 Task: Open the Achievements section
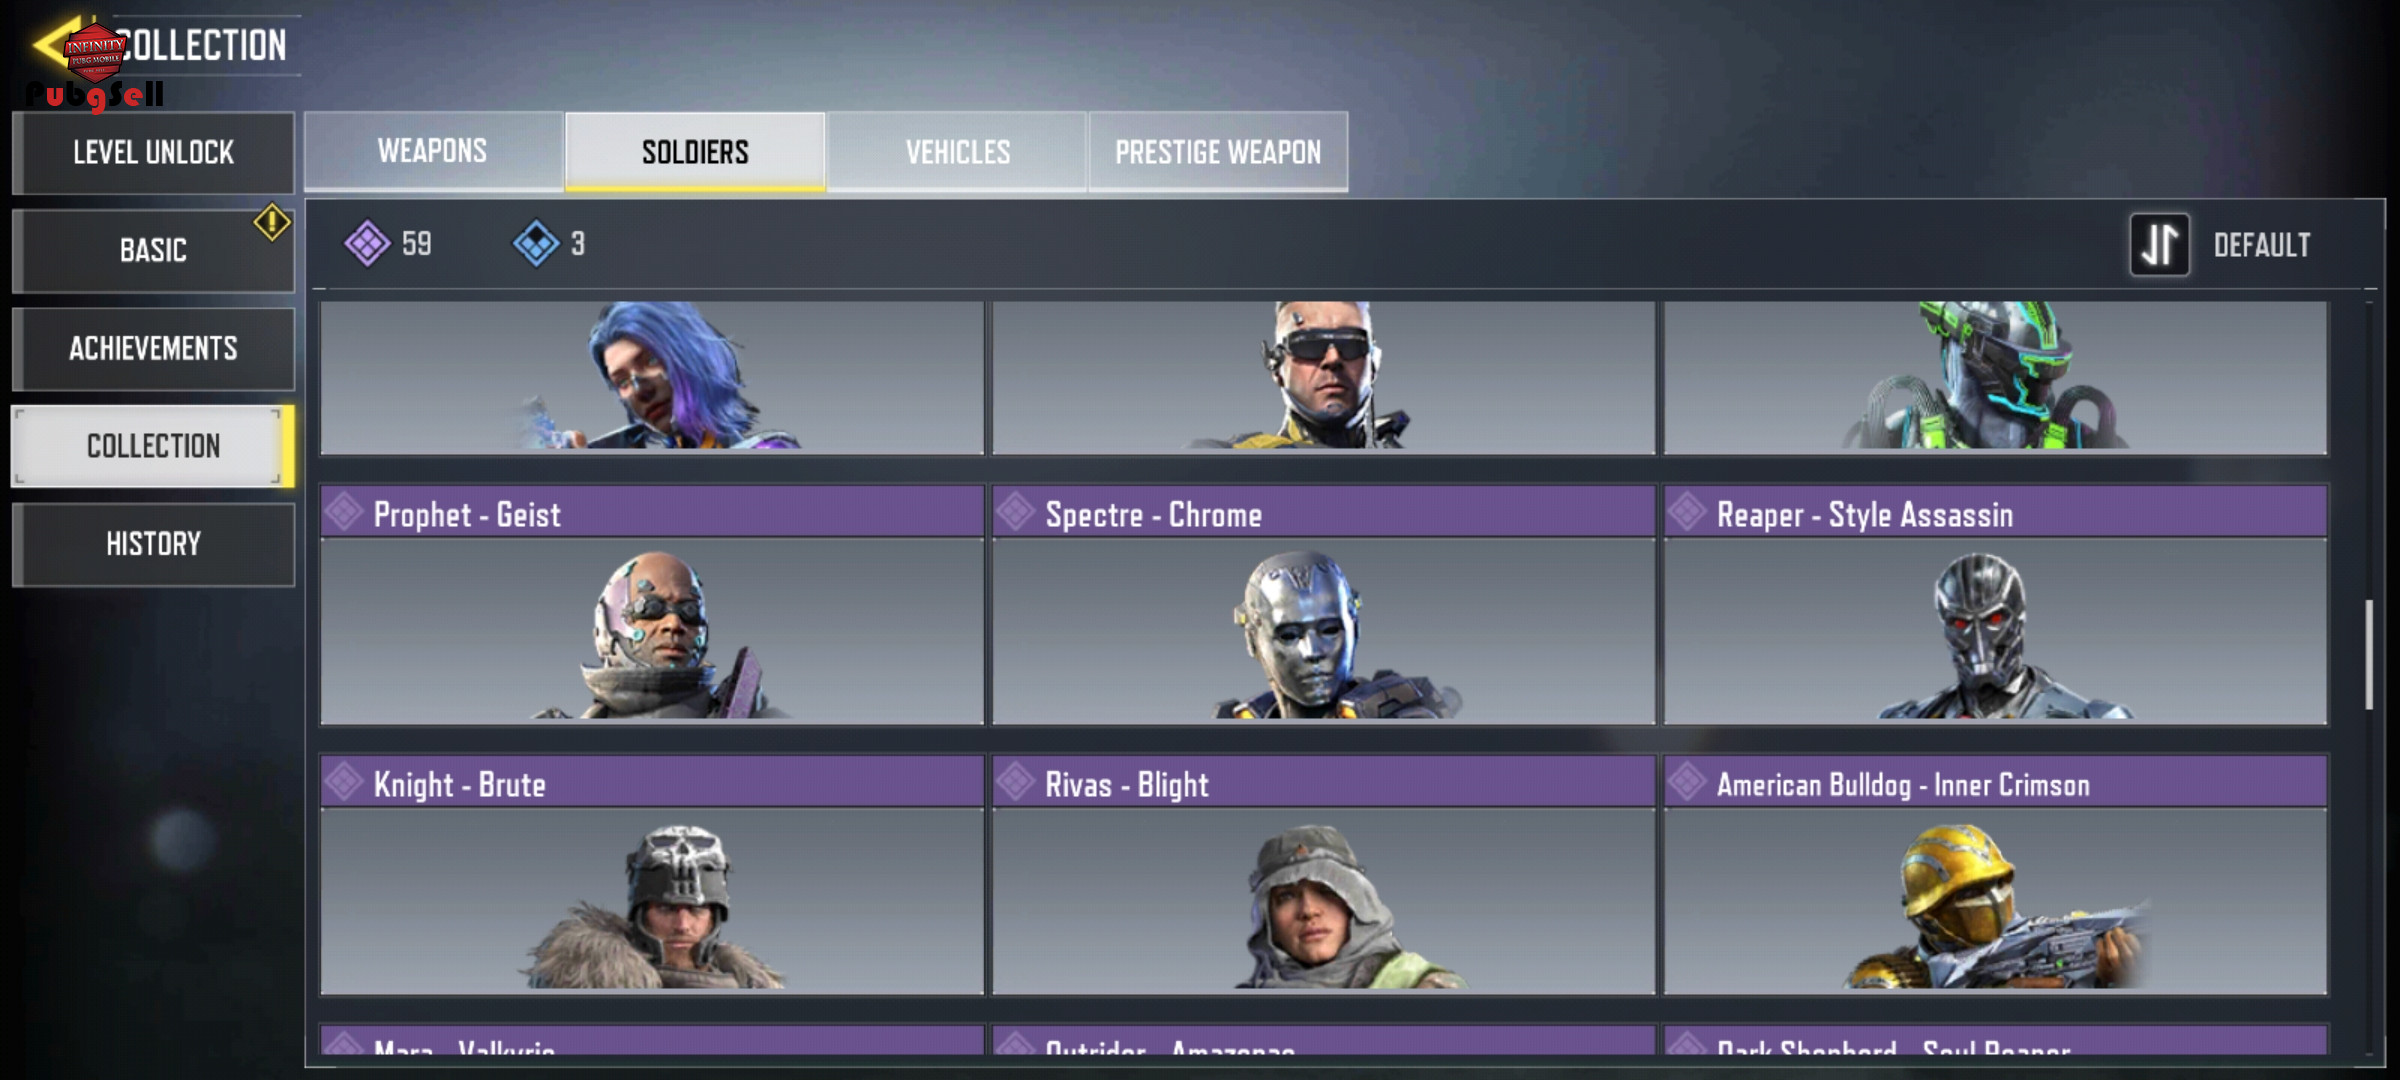[x=153, y=348]
